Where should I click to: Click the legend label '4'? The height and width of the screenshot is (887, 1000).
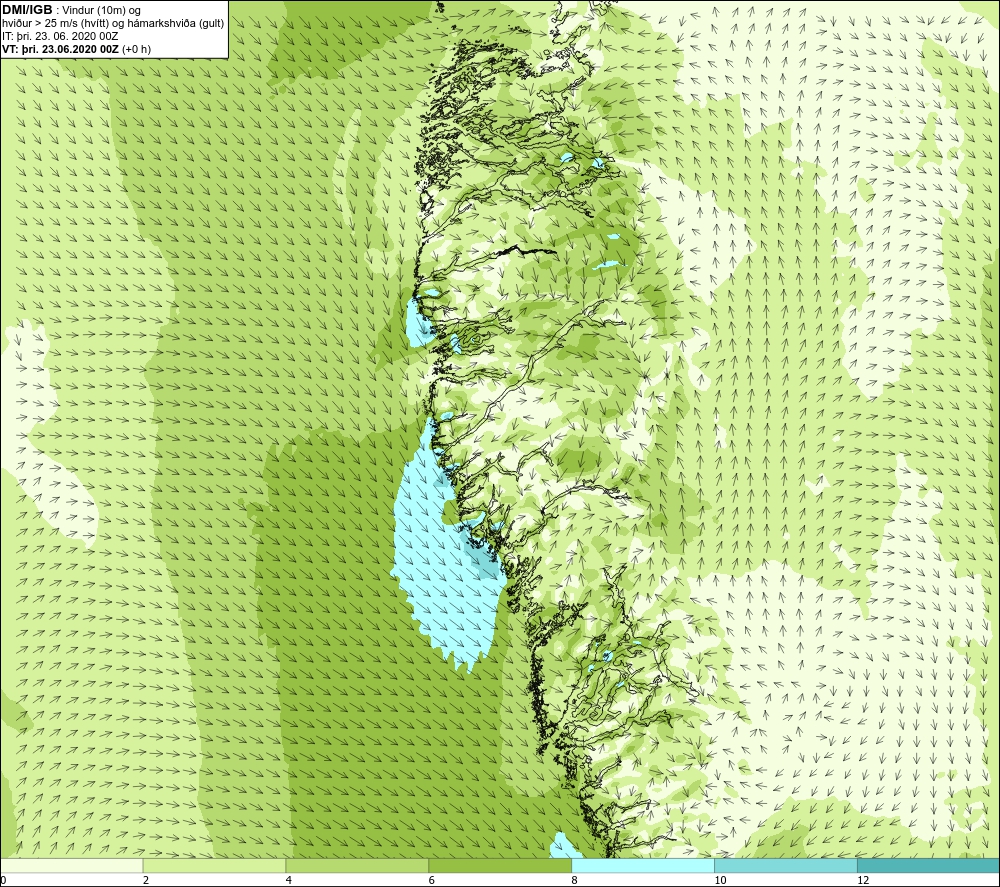(x=288, y=880)
